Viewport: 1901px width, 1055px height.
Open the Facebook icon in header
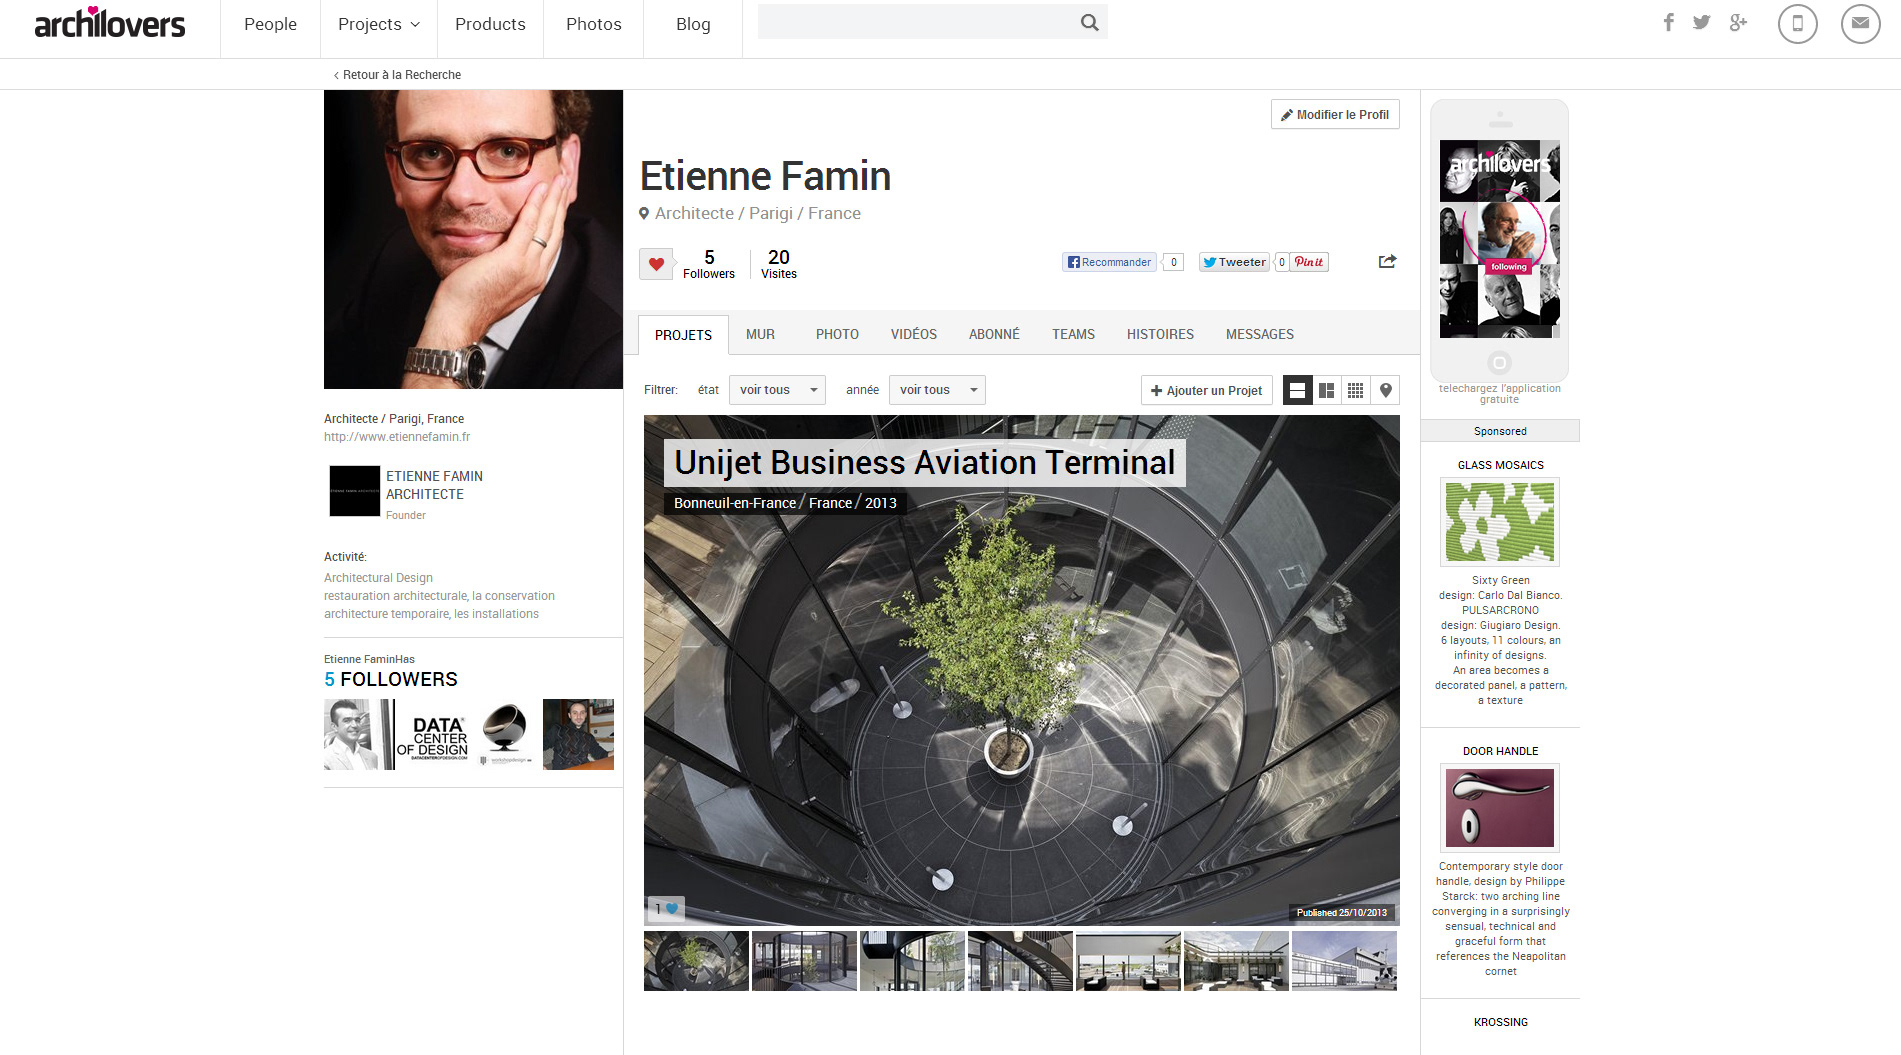[x=1668, y=22]
